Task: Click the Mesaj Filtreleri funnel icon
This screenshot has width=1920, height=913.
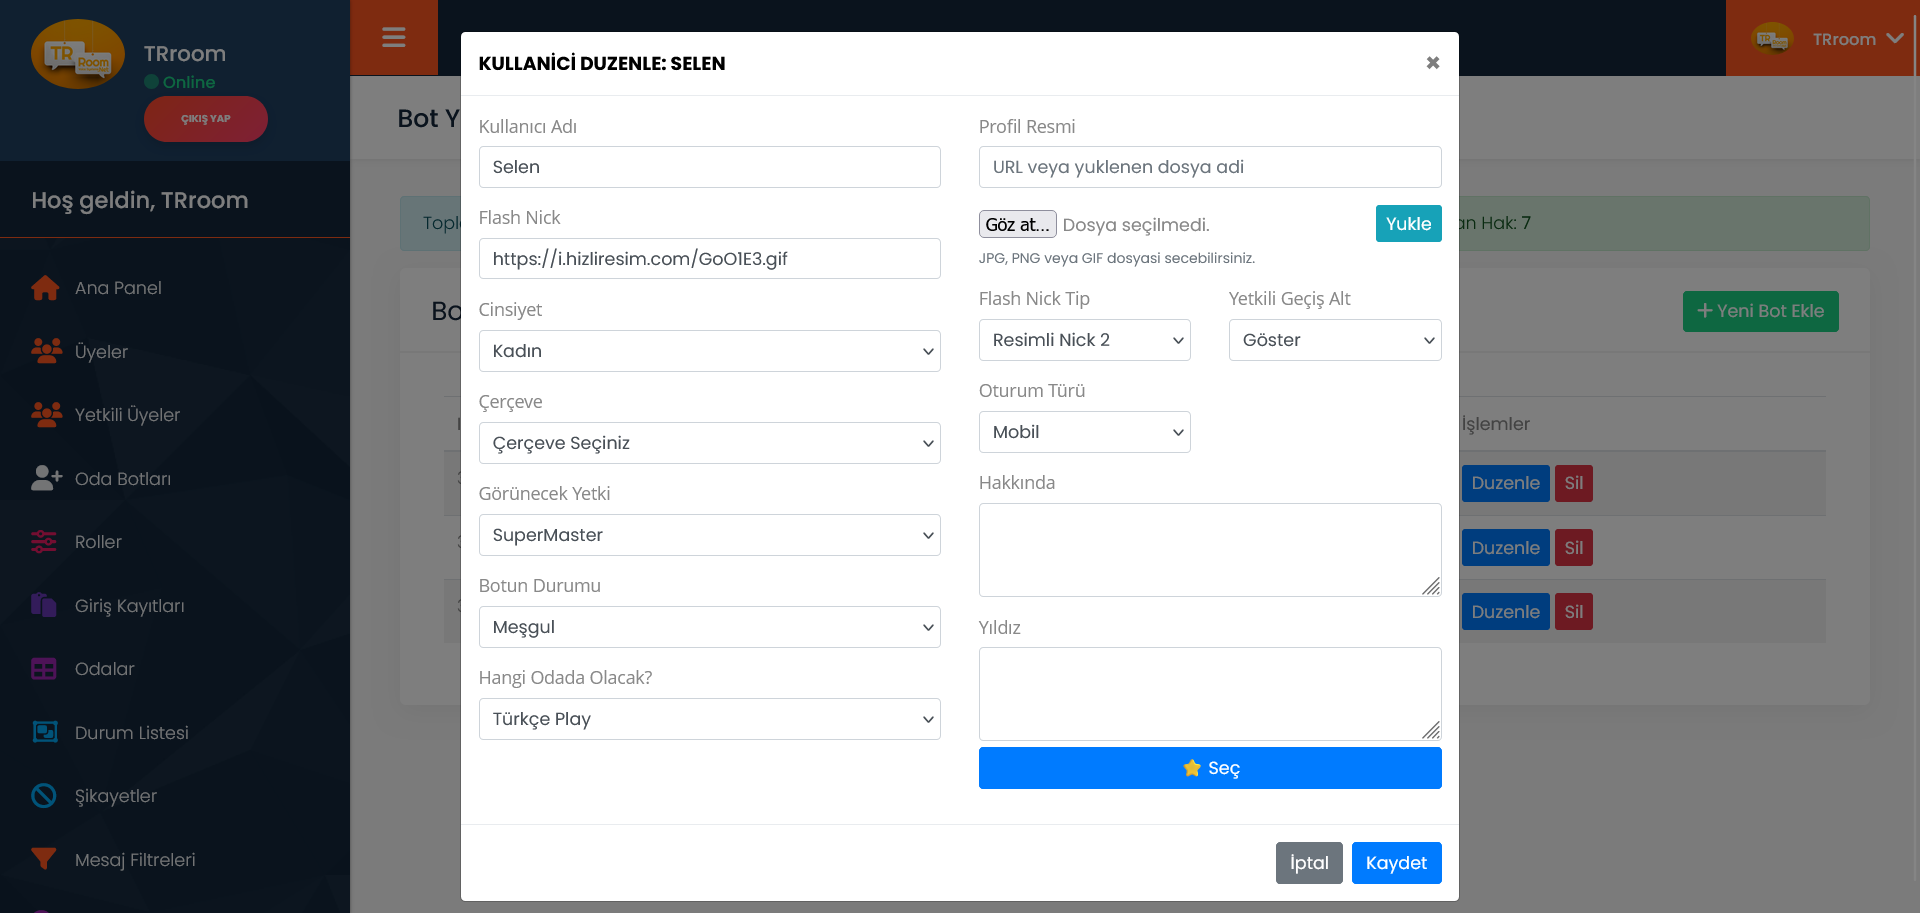Action: click(x=44, y=859)
